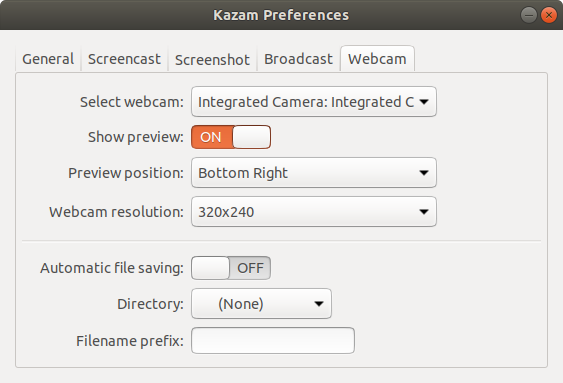This screenshot has height=383, width=563.
Task: Close the Kazam Preferences window
Action: [x=549, y=15]
